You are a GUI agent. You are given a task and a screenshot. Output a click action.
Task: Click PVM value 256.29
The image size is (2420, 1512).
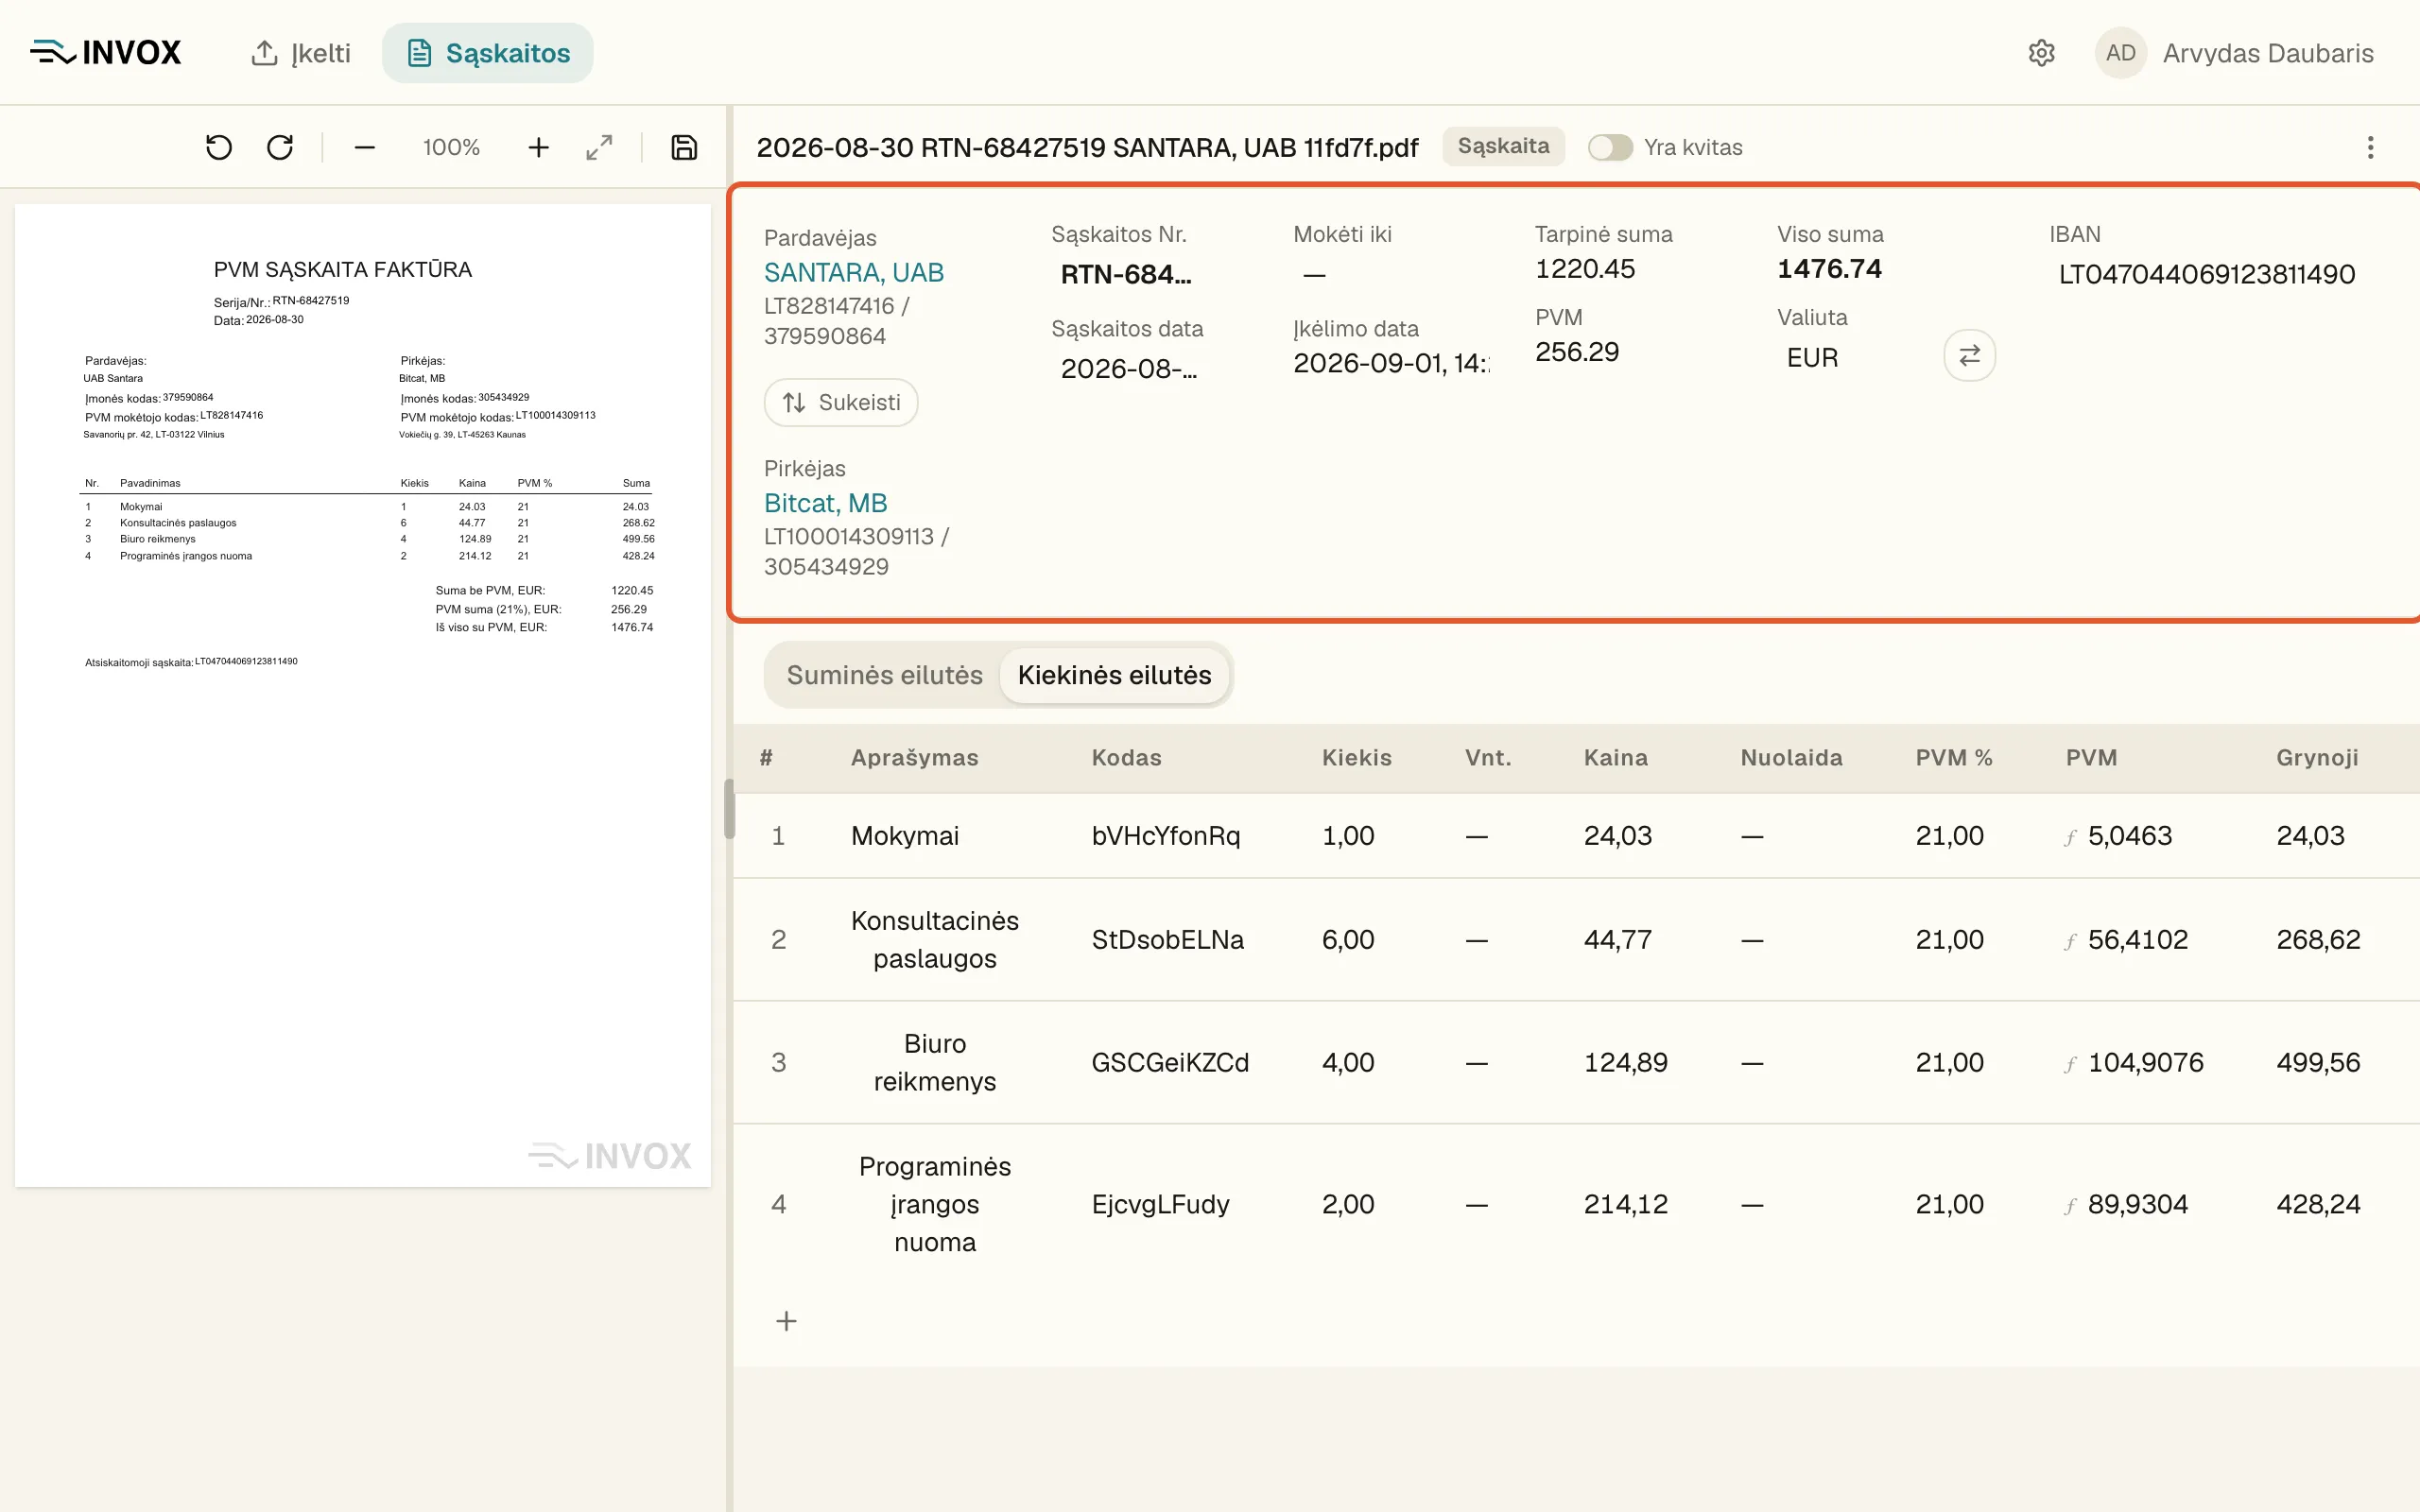point(1577,352)
